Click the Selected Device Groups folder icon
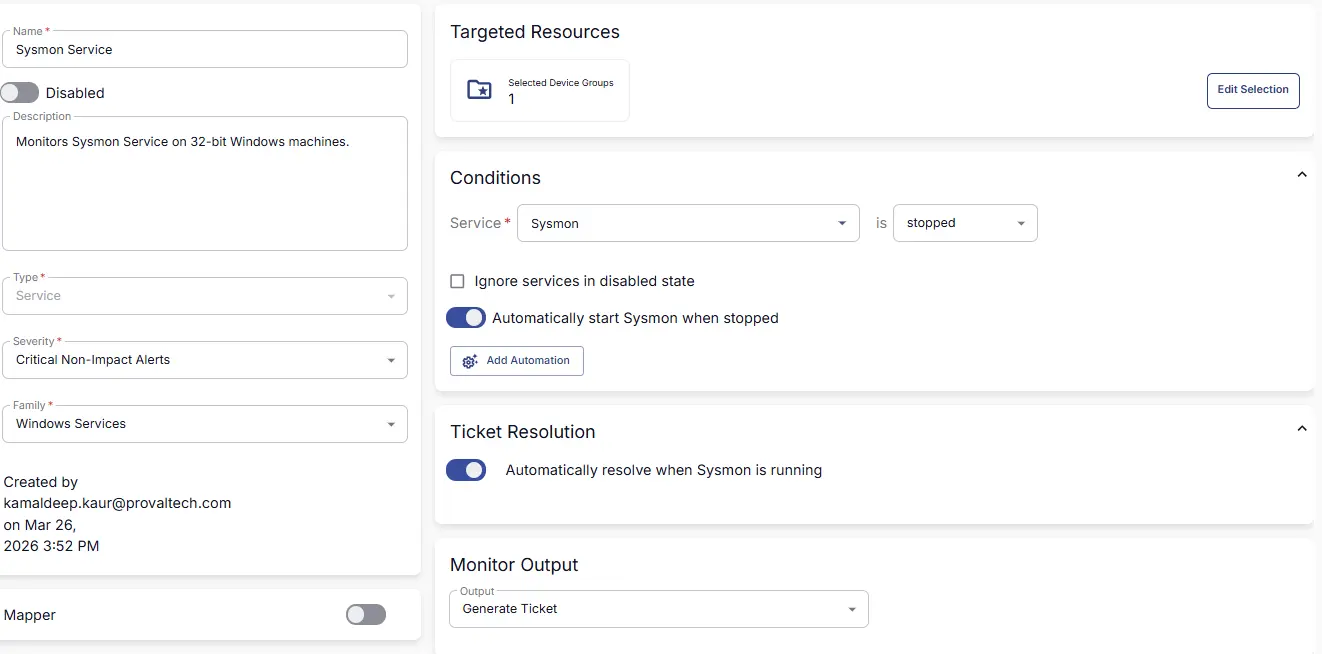 point(480,90)
